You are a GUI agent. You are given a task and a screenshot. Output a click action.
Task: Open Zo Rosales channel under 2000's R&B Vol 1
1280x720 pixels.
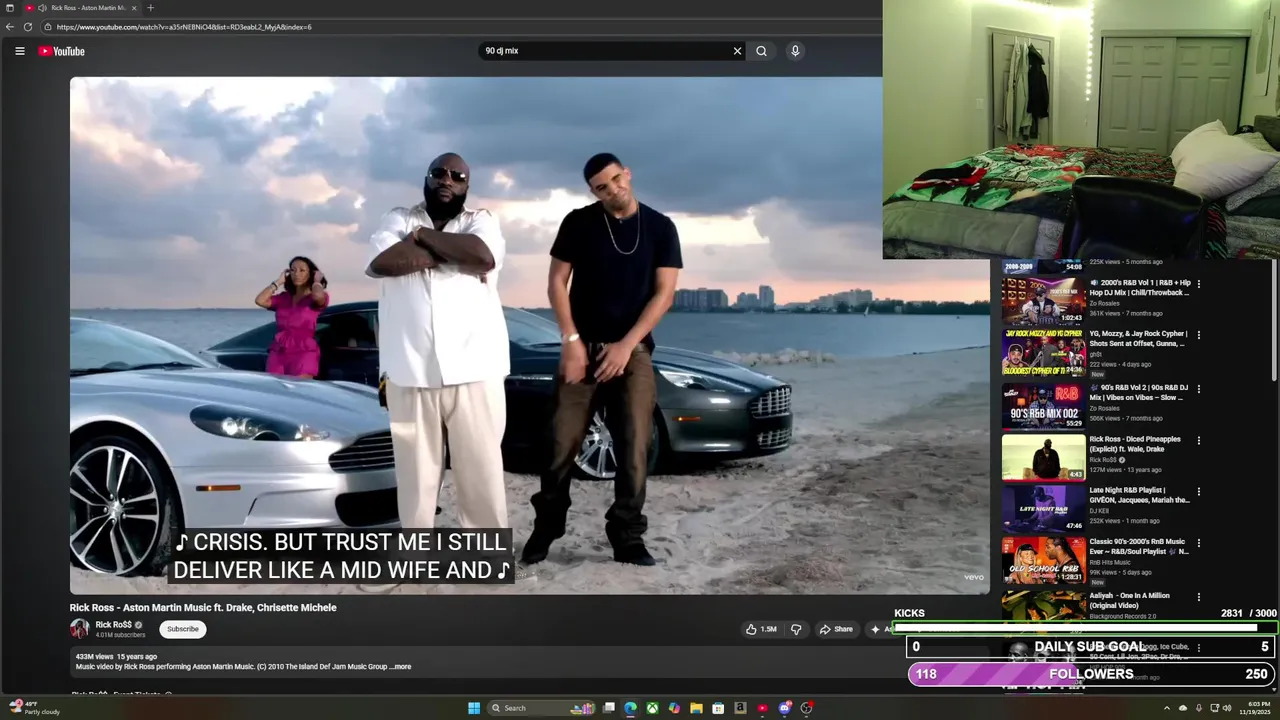pos(1105,303)
